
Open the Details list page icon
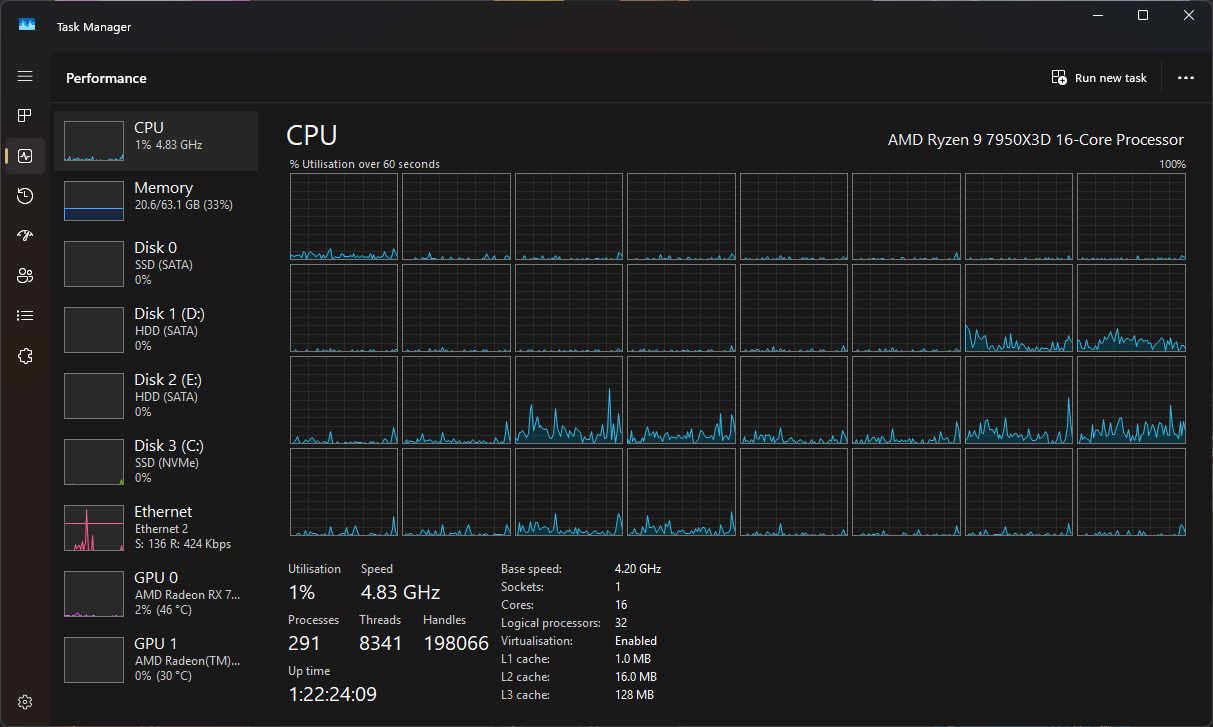pos(25,316)
